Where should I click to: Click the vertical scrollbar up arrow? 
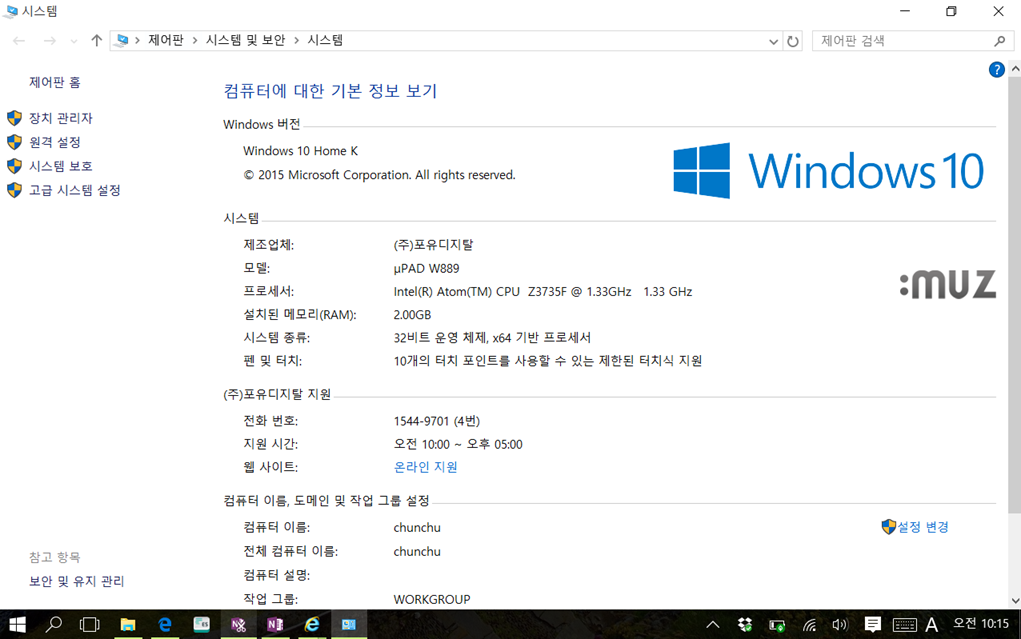tap(1015, 68)
